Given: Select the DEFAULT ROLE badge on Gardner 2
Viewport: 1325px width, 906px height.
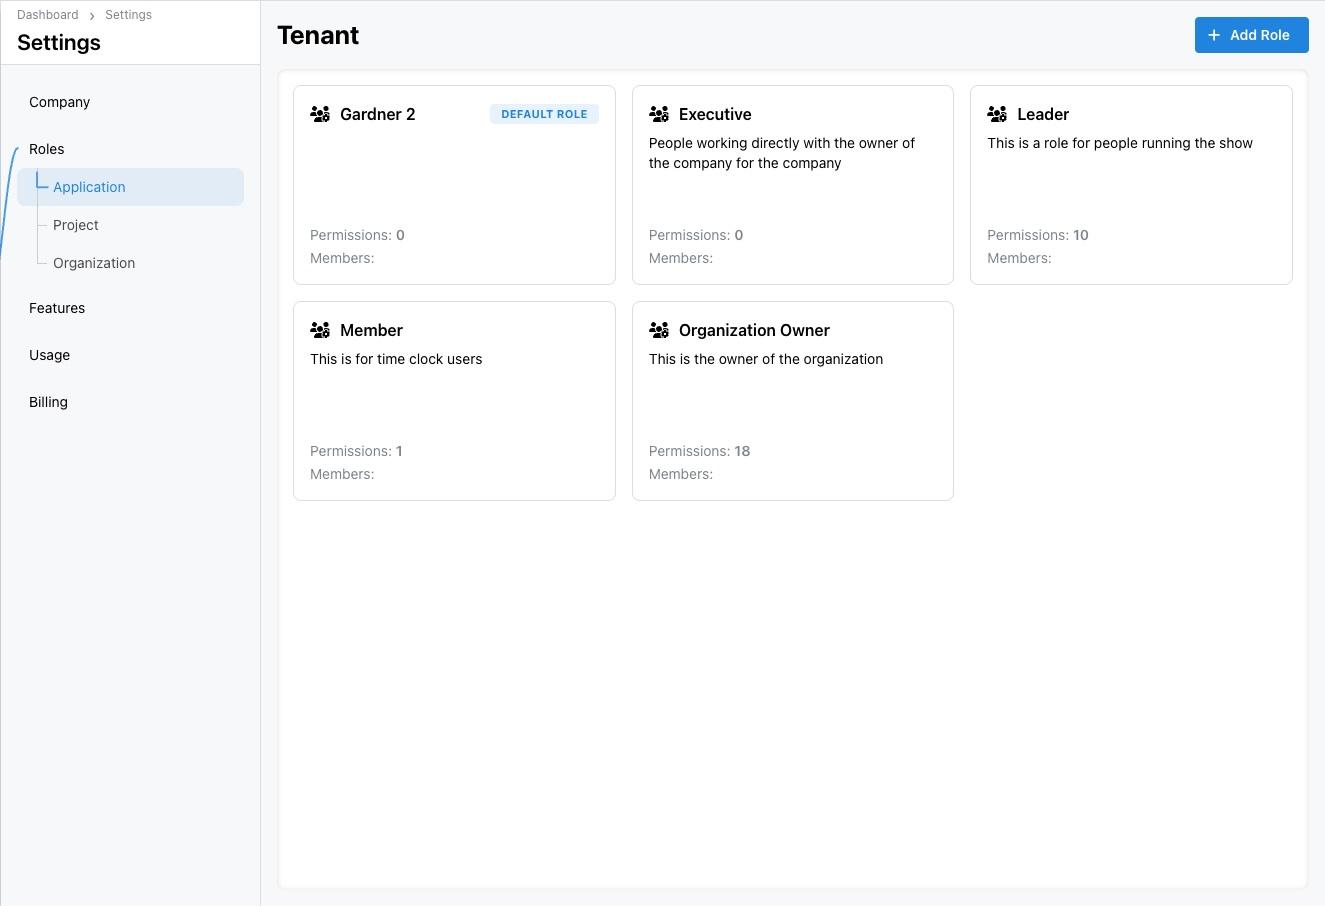Looking at the screenshot, I should point(544,113).
